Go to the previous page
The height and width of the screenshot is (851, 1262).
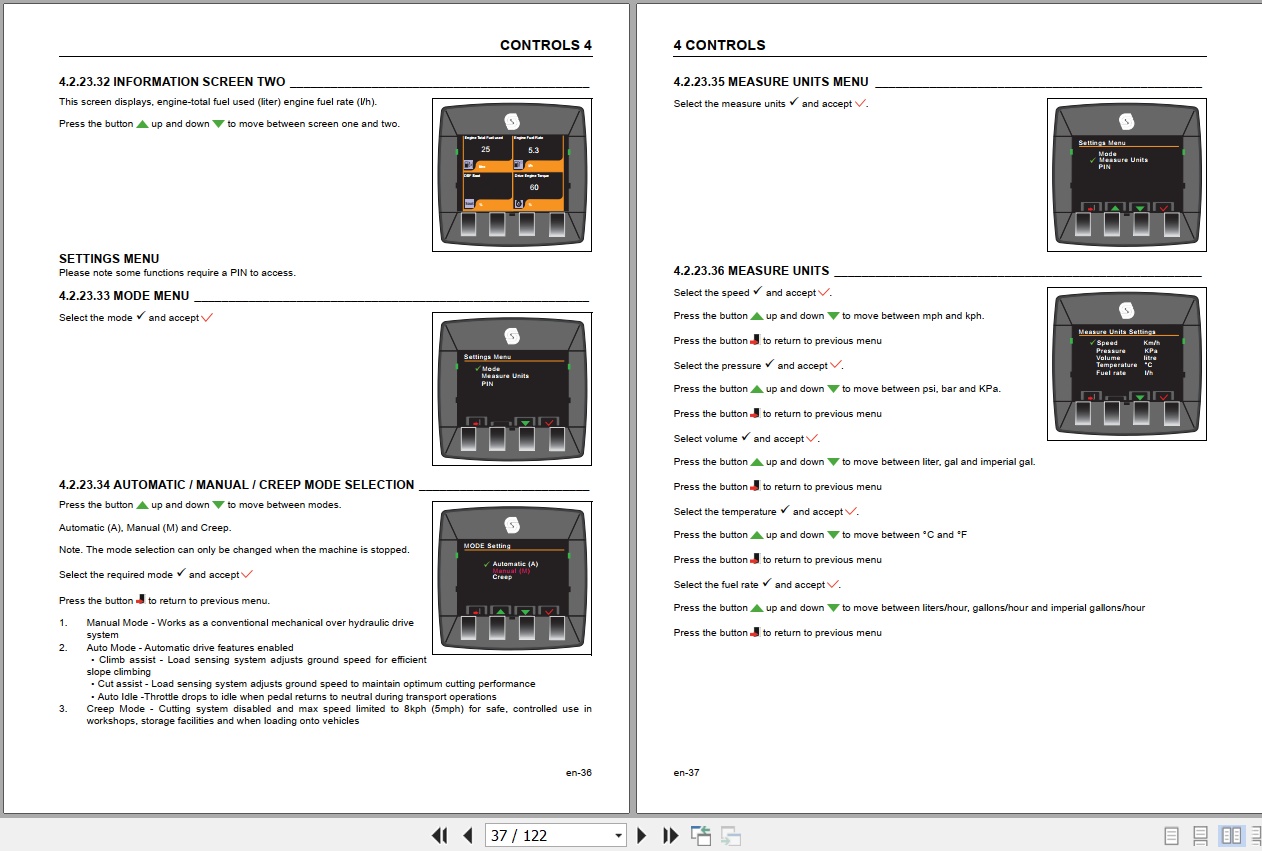click(467, 835)
